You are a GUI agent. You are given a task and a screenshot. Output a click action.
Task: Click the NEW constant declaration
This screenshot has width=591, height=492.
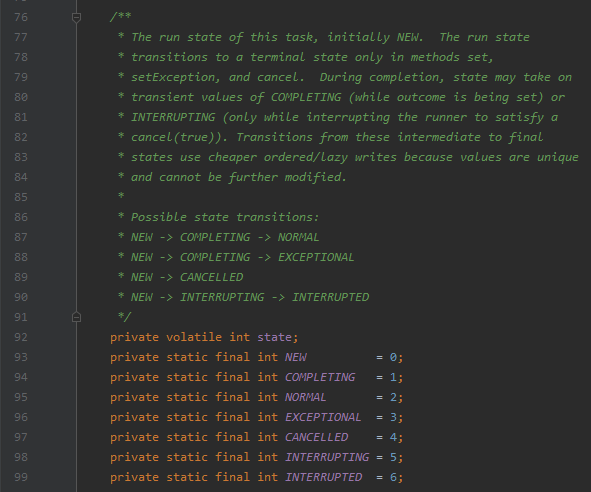(296, 357)
